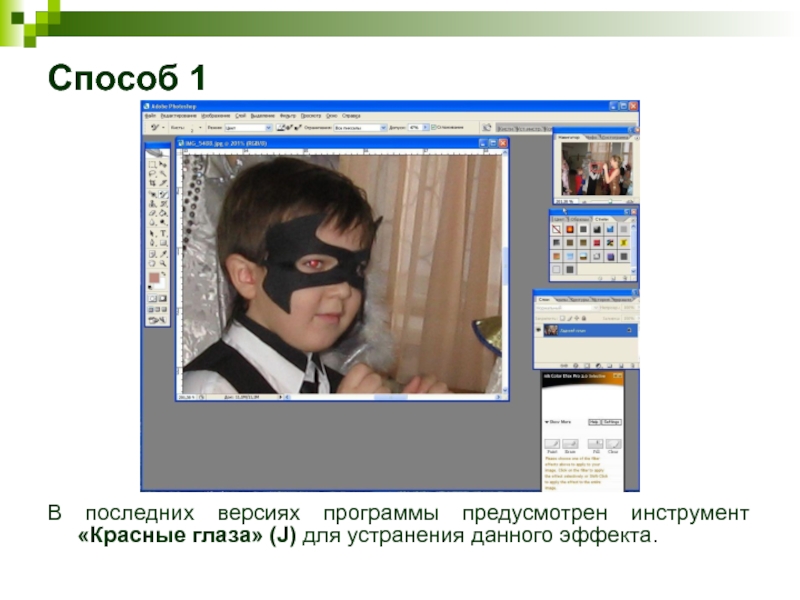Select the Magic Wand tool
Image resolution: width=800 pixels, height=600 pixels.
tap(163, 174)
